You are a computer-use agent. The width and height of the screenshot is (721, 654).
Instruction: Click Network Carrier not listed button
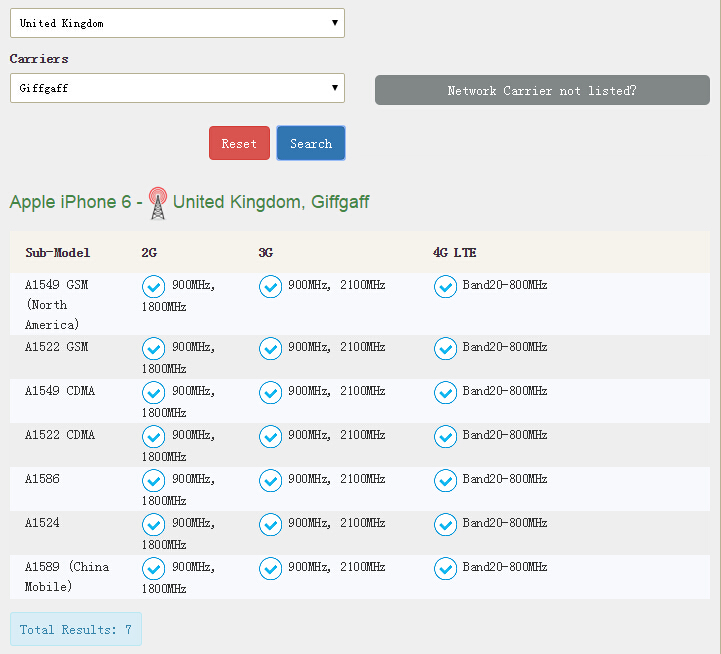pyautogui.click(x=542, y=90)
